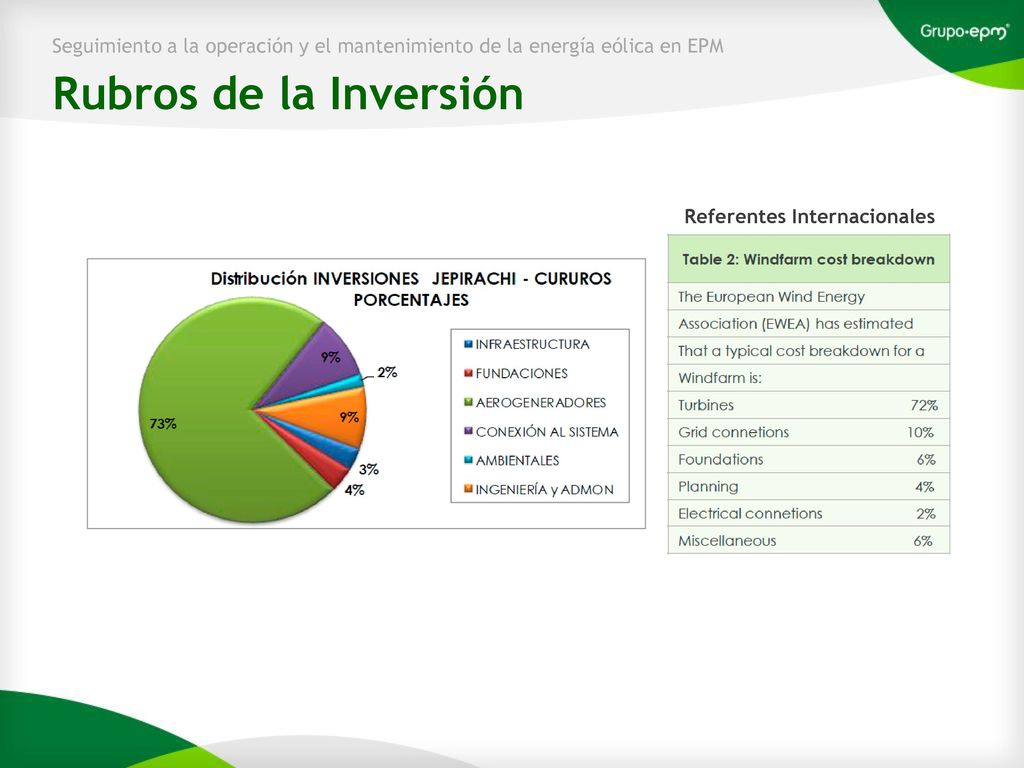Click the 6% value in Miscellaneous row

point(923,541)
